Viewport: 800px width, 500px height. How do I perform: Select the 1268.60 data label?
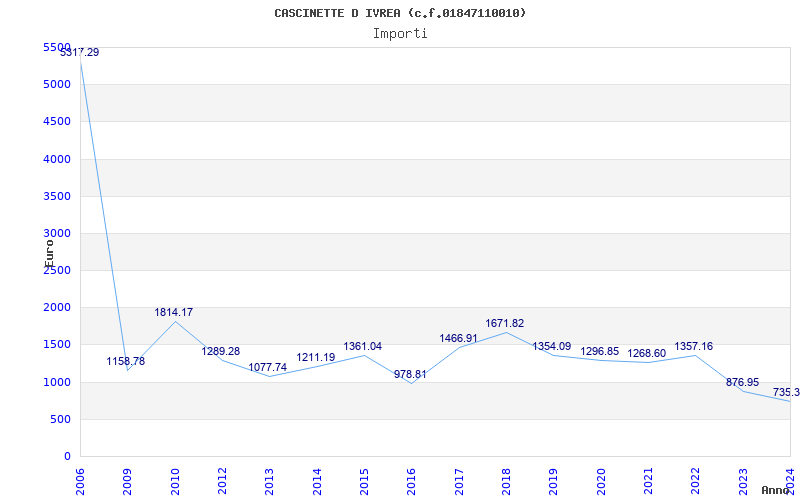click(646, 354)
